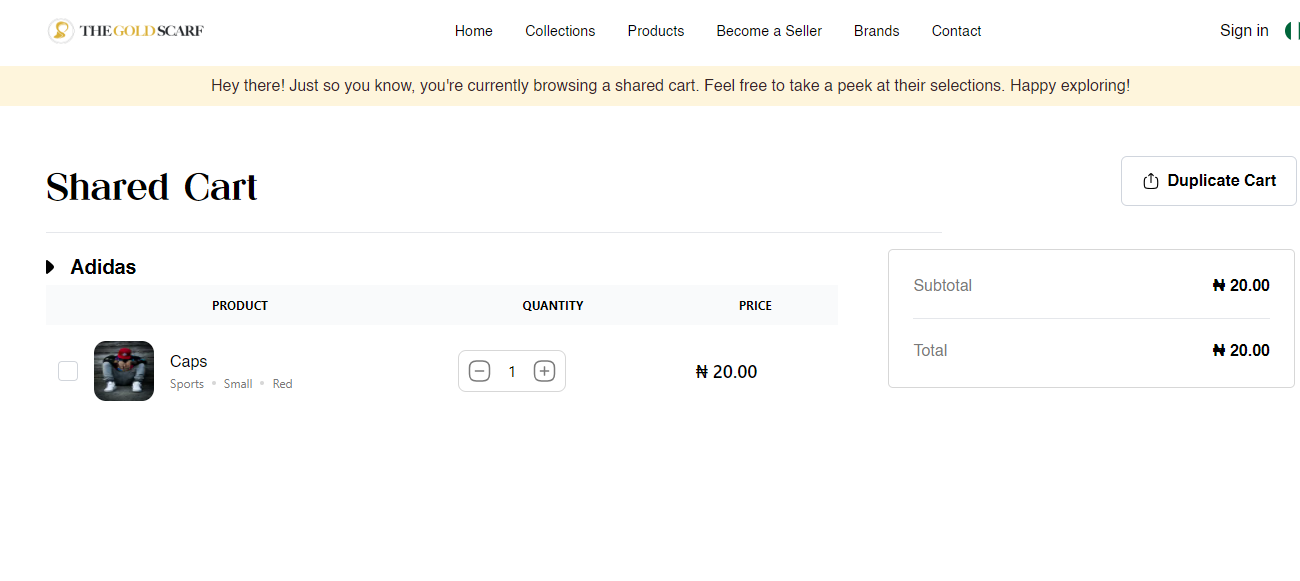The image size is (1300, 581).
Task: Click the Sign in link
Action: 1244,31
